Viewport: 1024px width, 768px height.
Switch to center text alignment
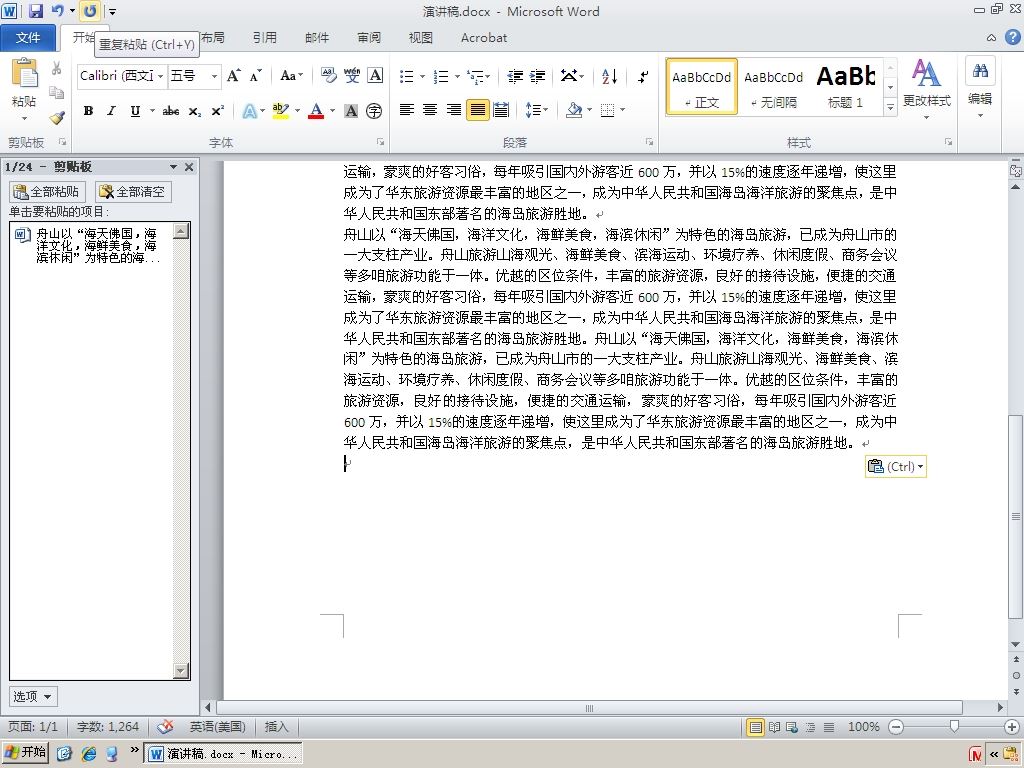pyautogui.click(x=430, y=110)
